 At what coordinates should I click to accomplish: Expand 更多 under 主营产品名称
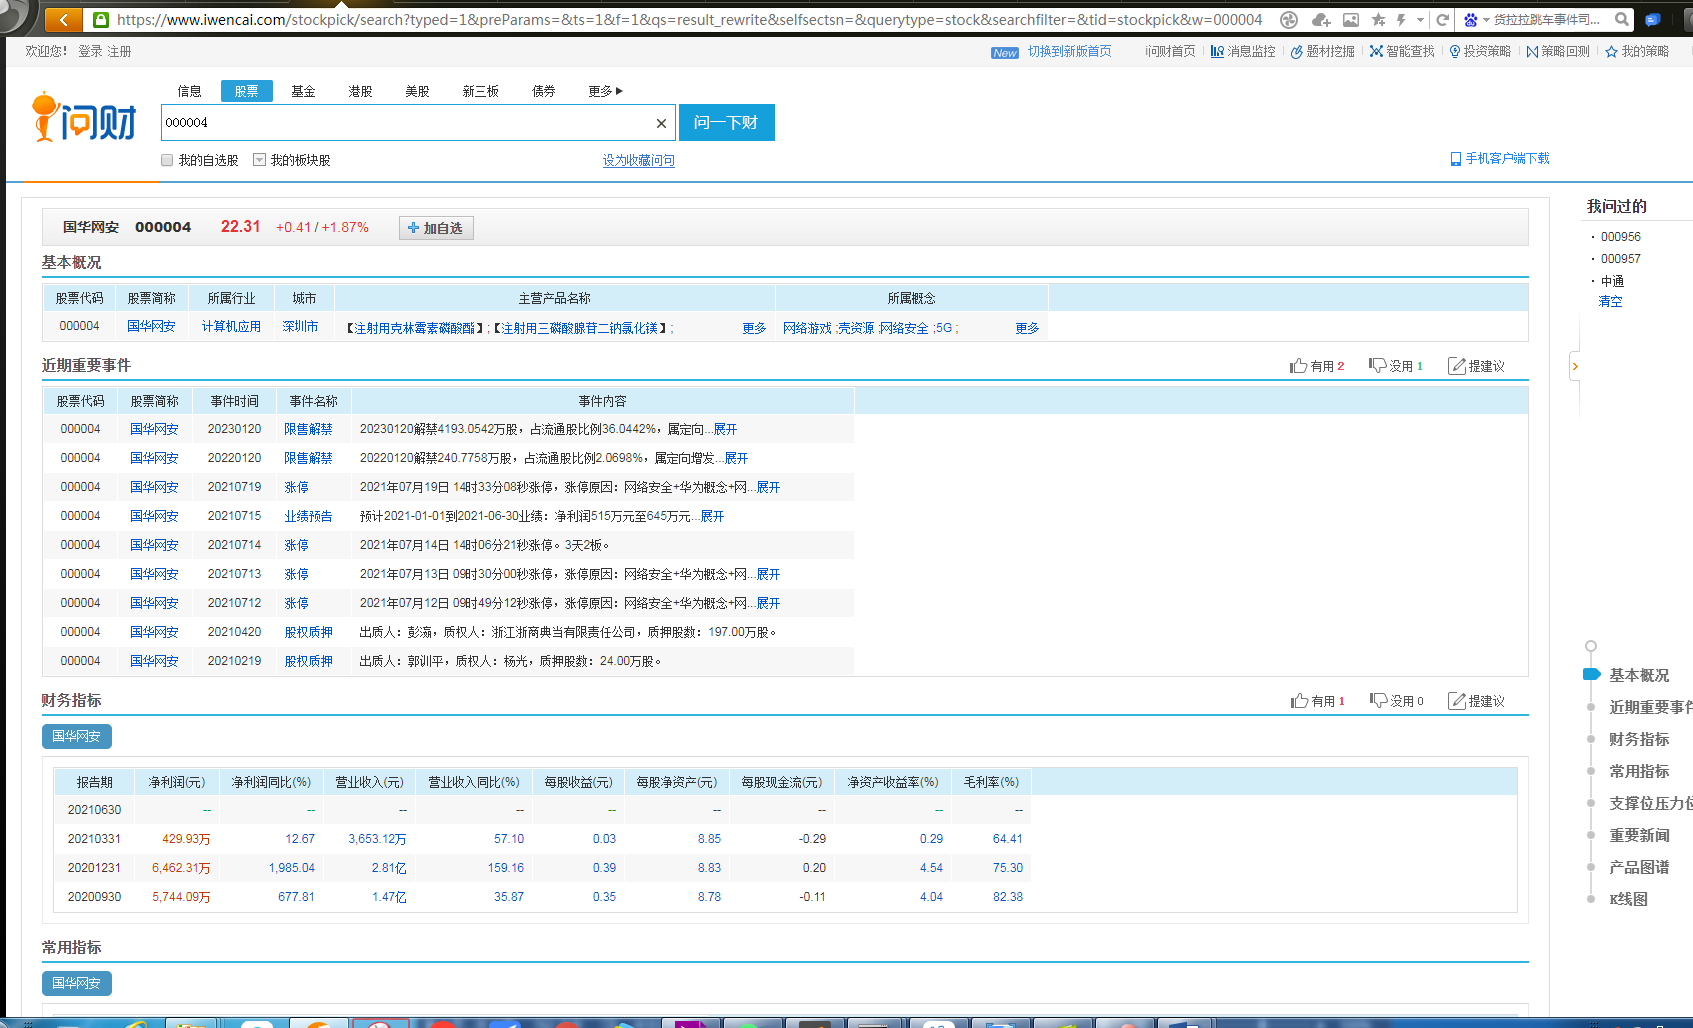754,328
